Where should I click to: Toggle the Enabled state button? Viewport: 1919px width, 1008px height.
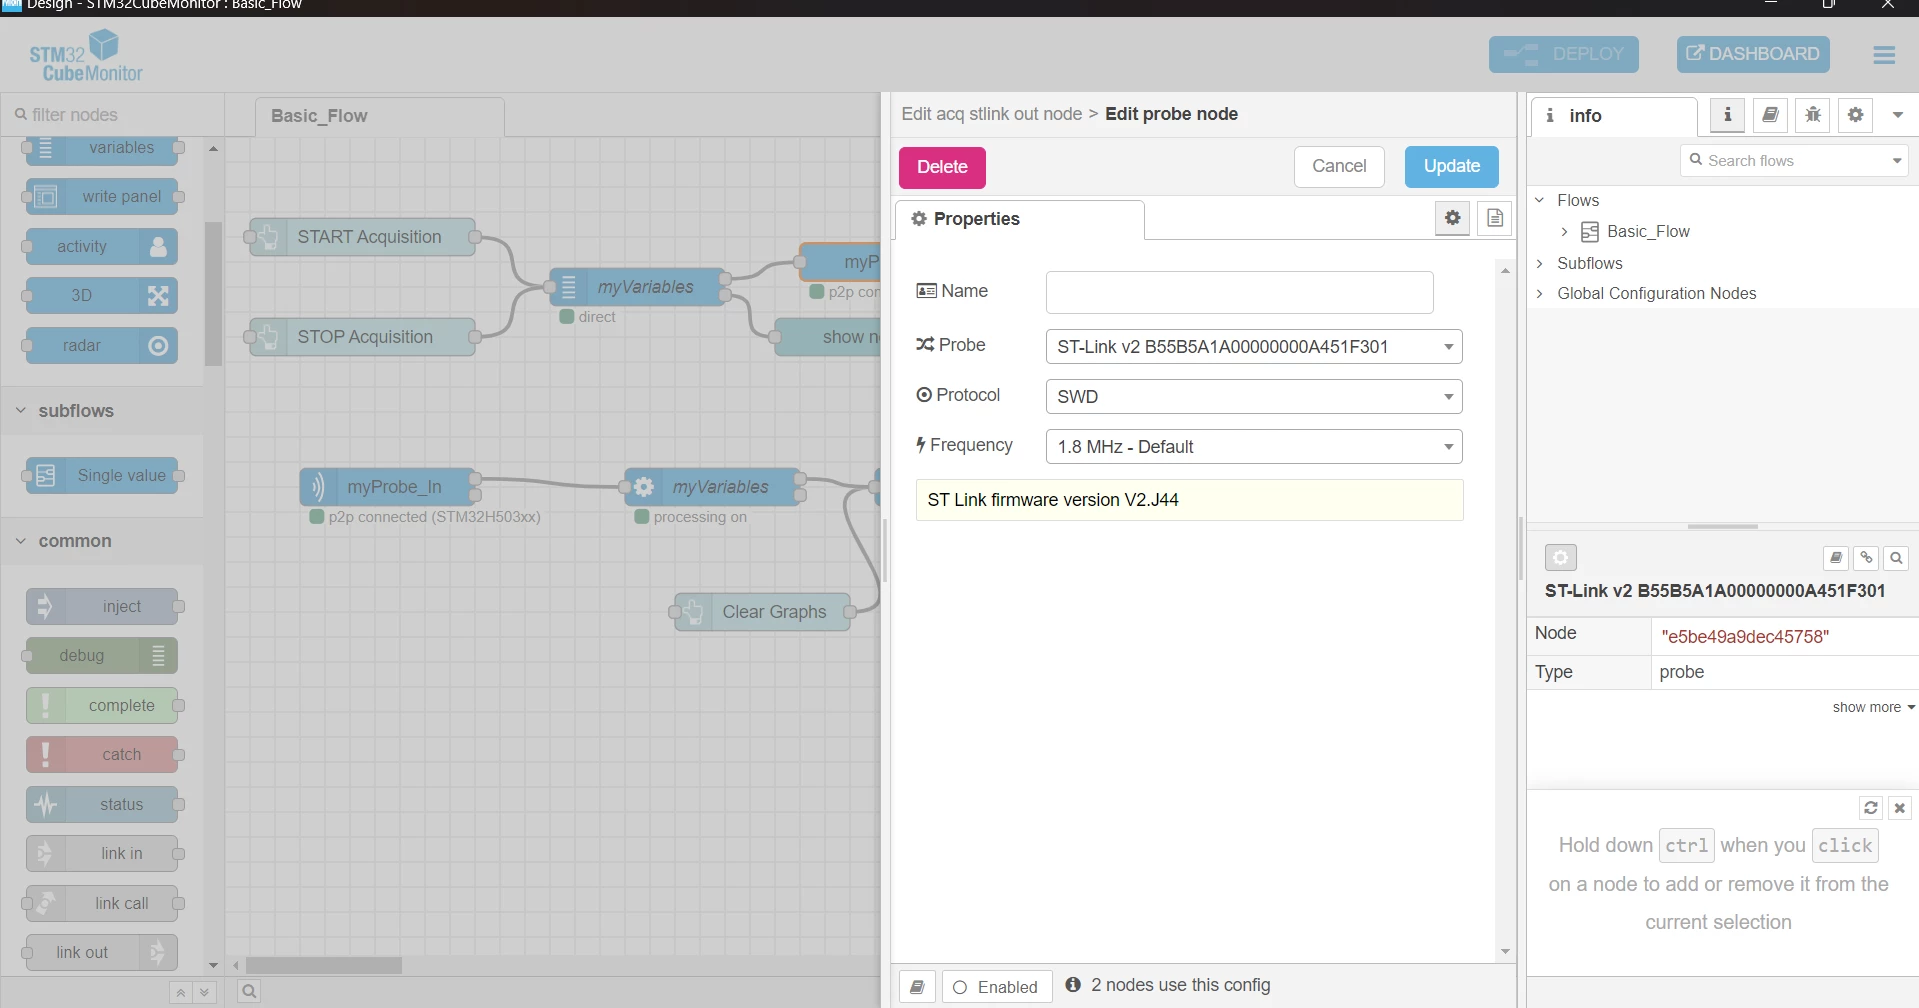[x=996, y=987]
